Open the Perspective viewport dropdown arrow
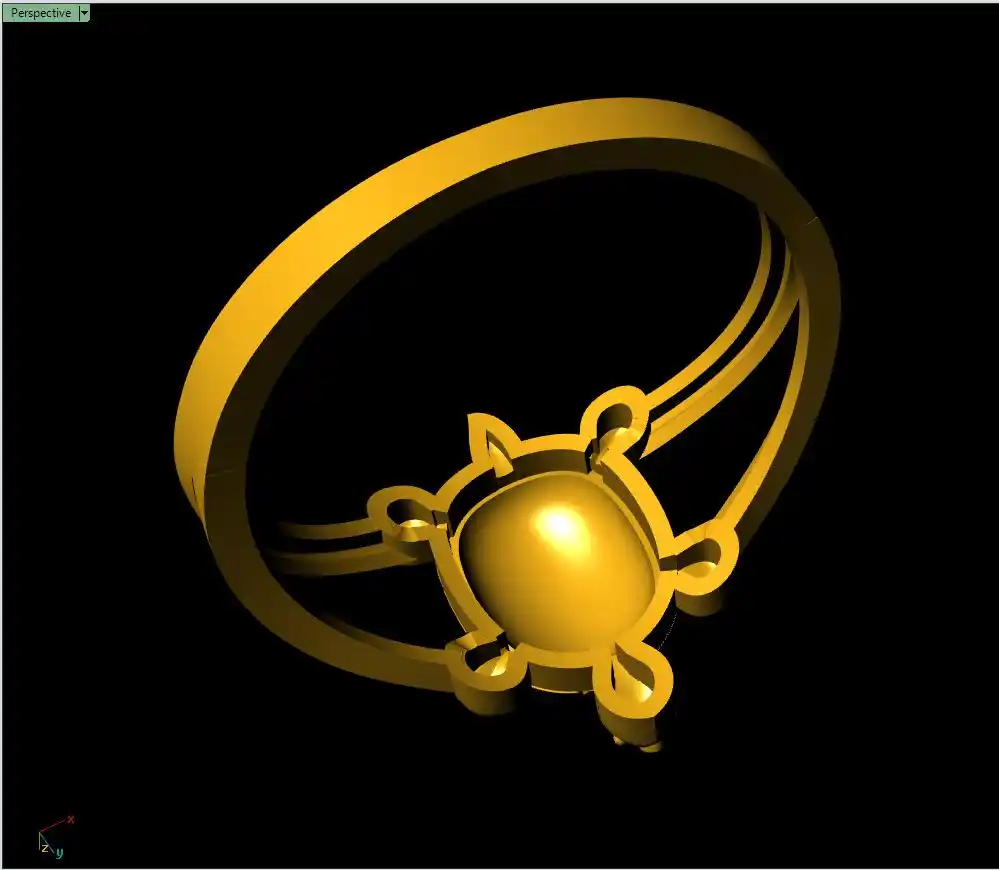The width and height of the screenshot is (999, 870). [x=84, y=13]
